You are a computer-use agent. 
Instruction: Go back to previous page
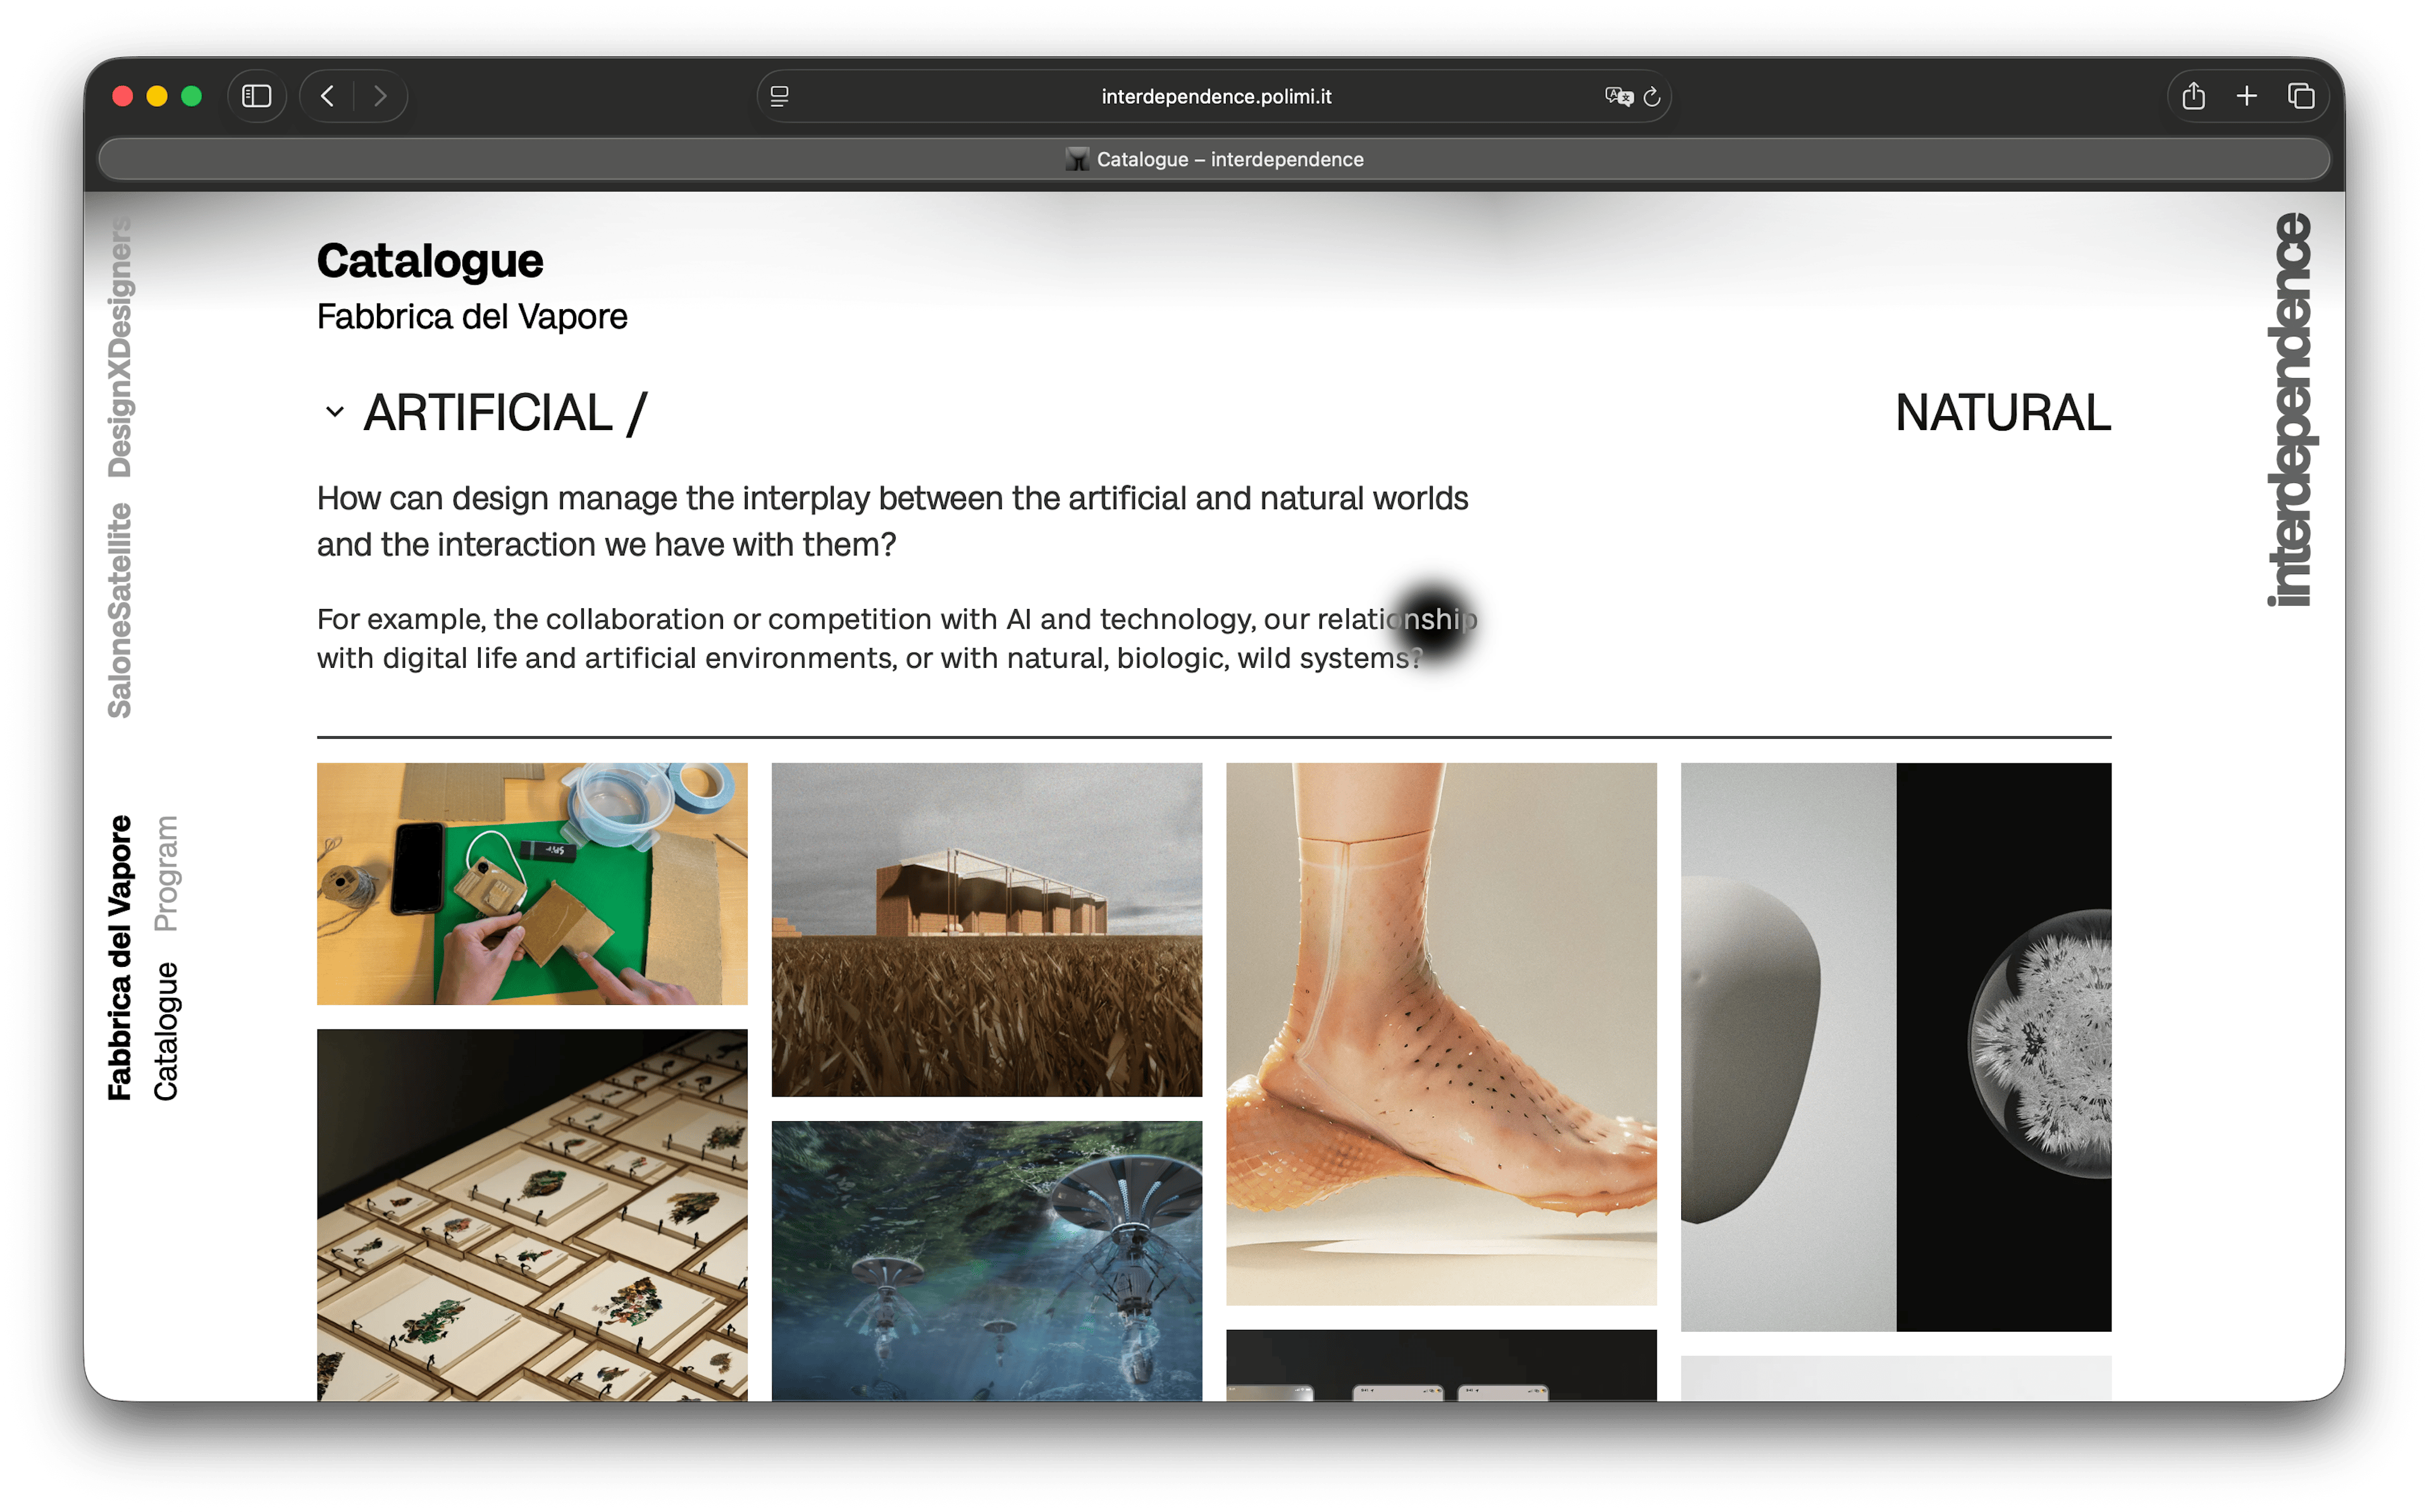(x=327, y=96)
